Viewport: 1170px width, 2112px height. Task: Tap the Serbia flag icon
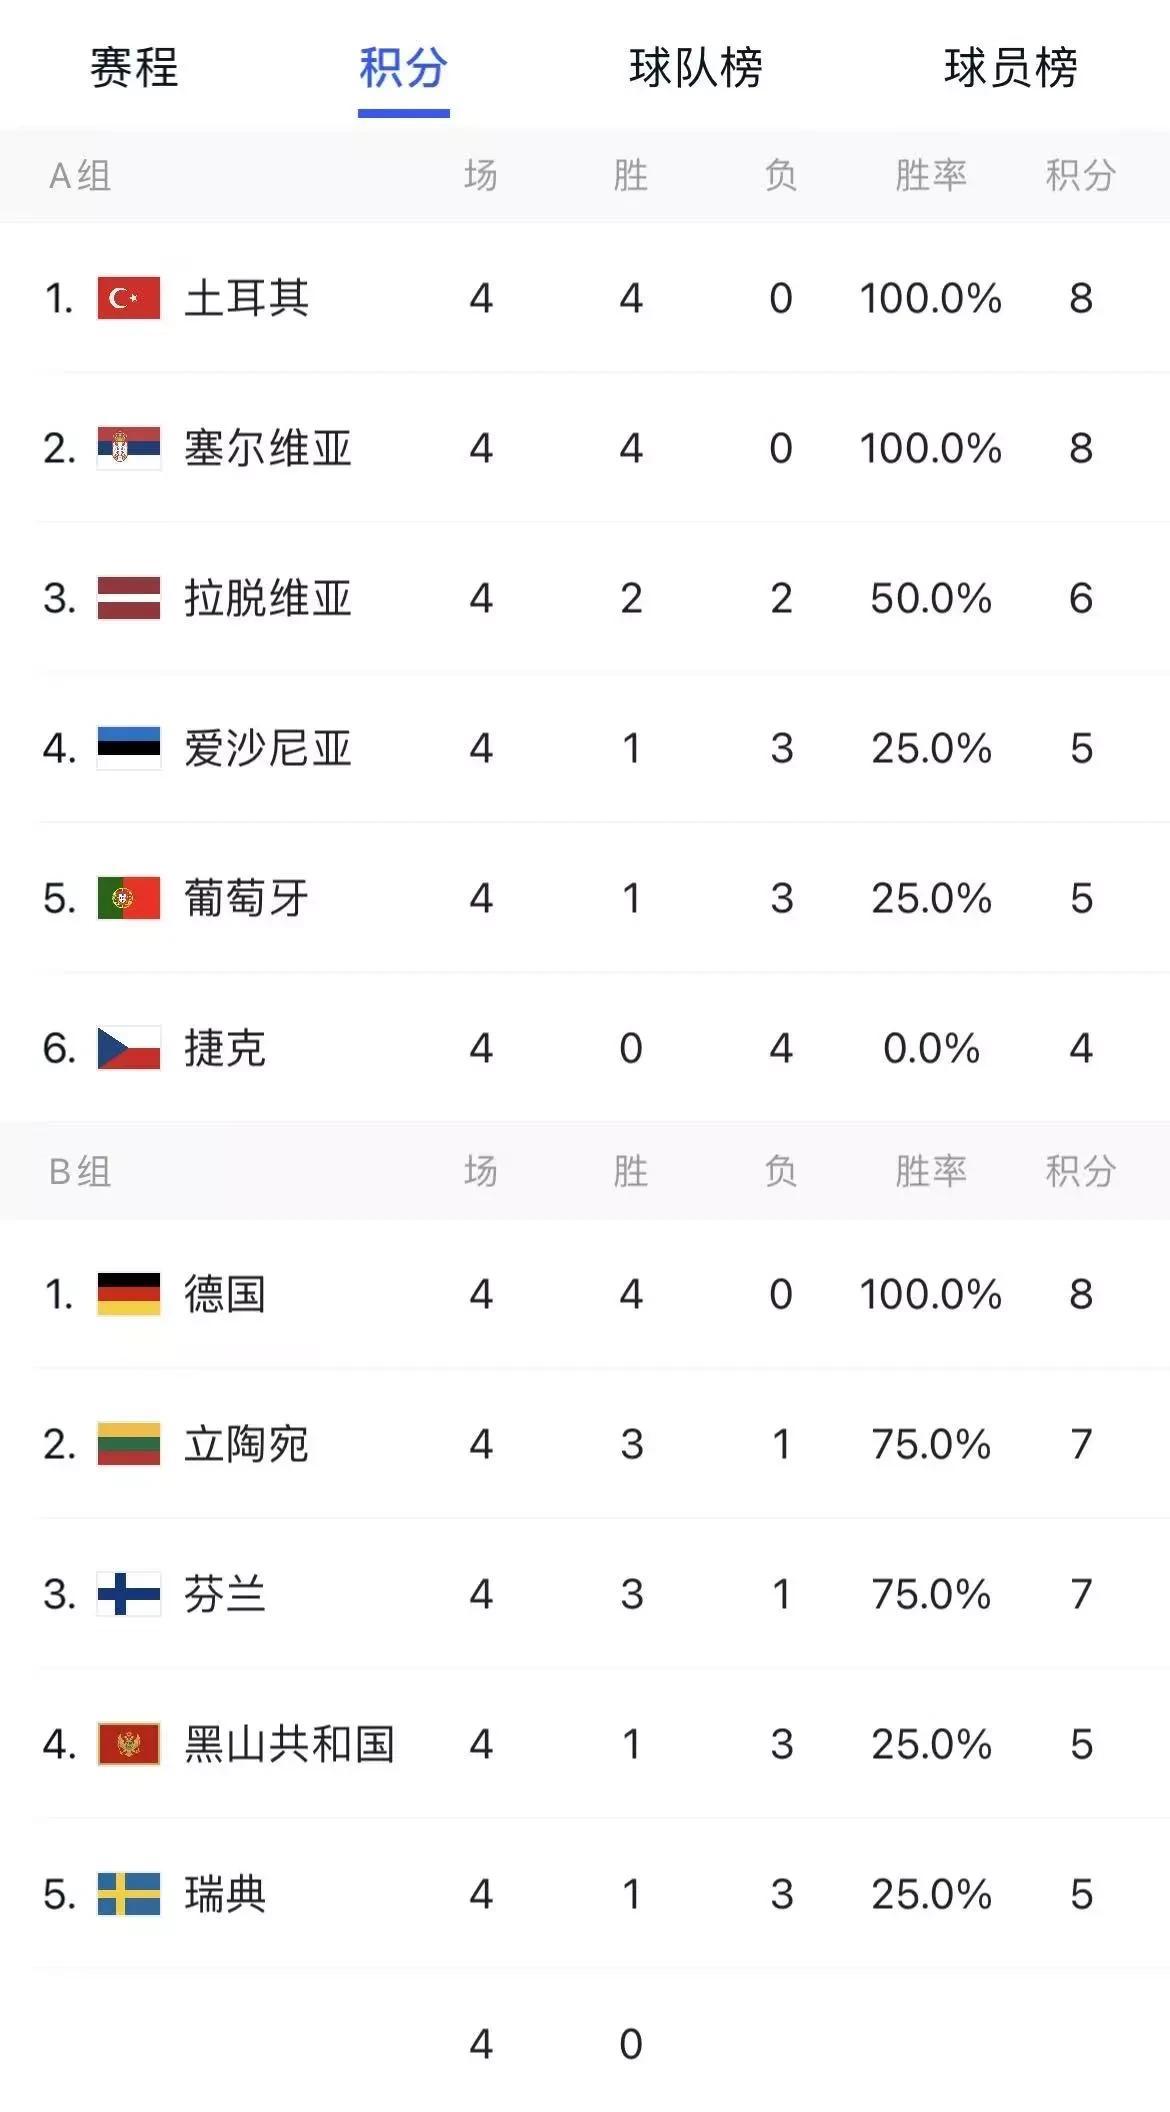(129, 448)
